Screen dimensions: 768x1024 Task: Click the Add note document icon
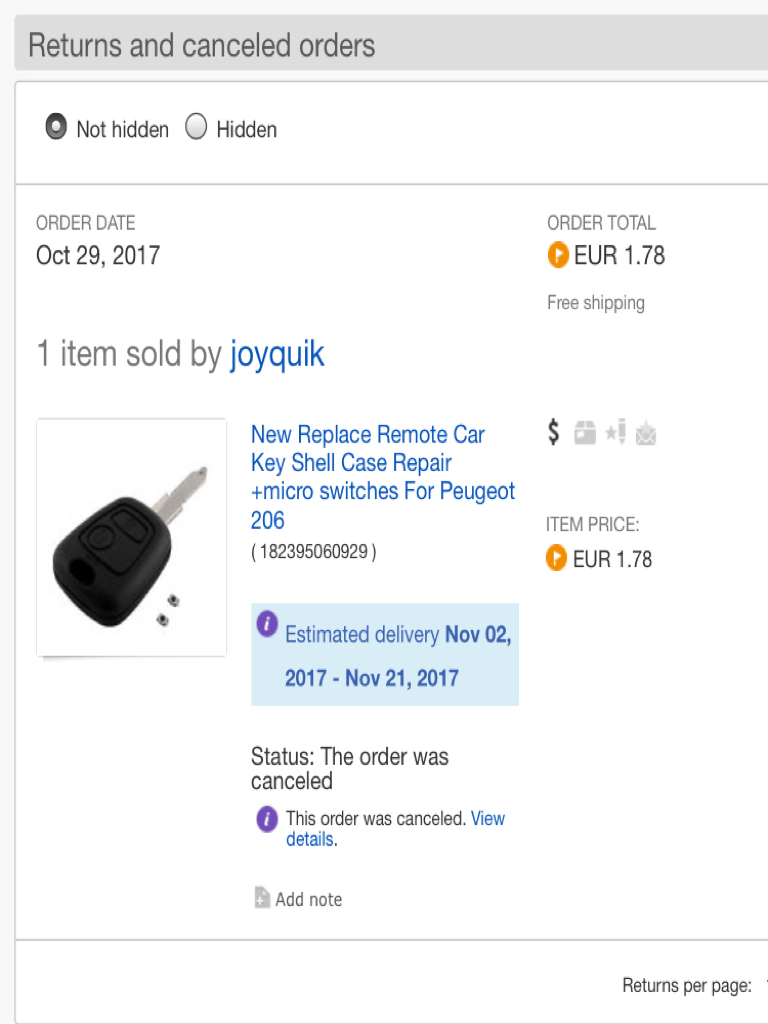[262, 898]
